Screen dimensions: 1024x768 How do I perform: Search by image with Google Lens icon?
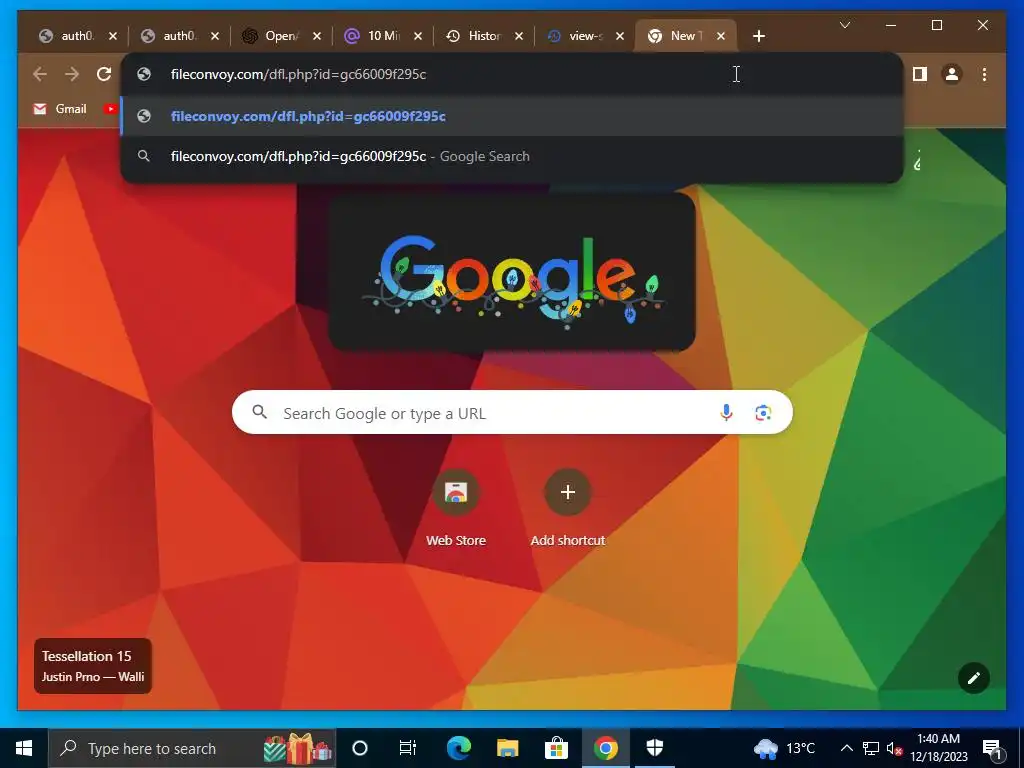pyautogui.click(x=763, y=413)
